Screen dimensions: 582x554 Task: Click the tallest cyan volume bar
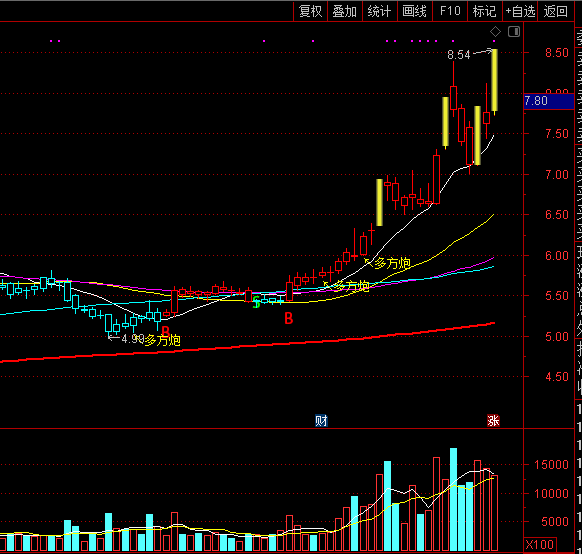click(453, 499)
